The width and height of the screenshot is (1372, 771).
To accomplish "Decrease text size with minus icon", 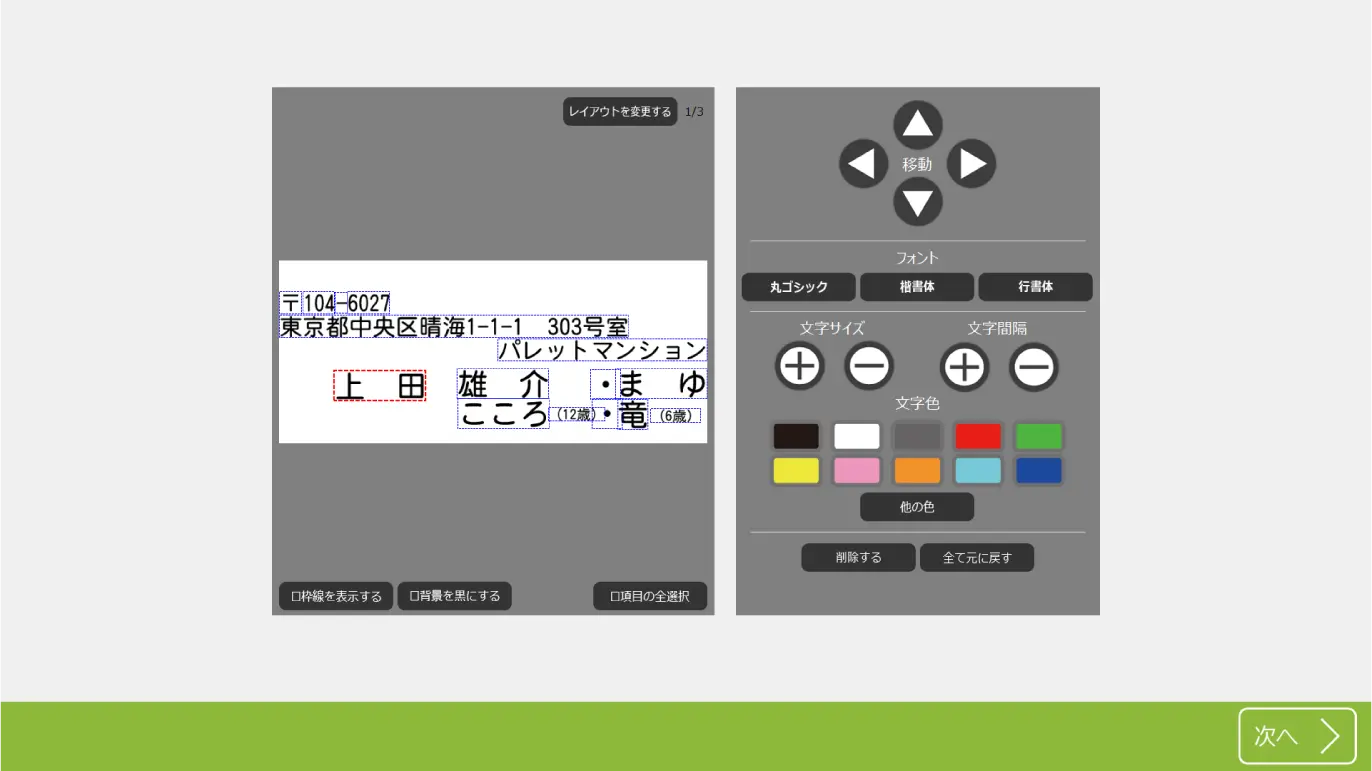I will click(x=869, y=367).
